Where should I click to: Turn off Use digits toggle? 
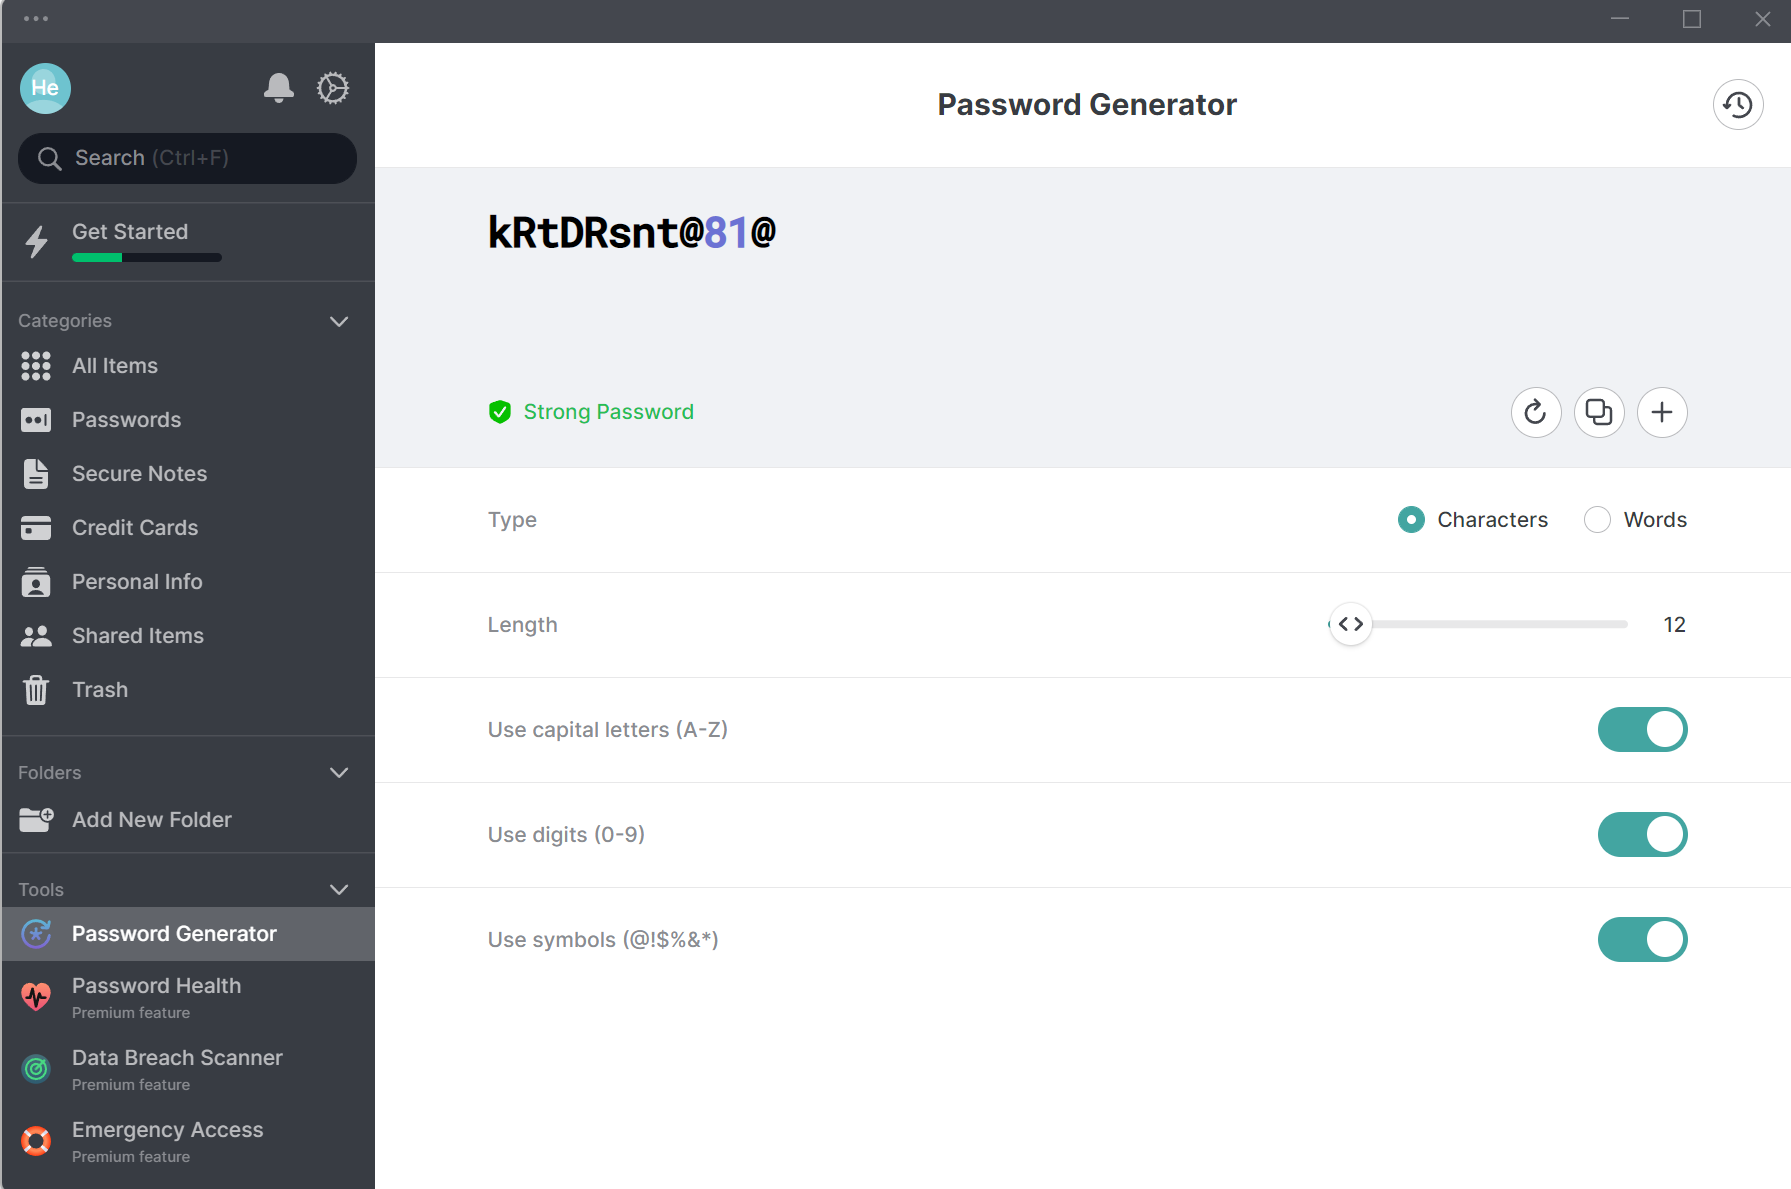pyautogui.click(x=1642, y=835)
